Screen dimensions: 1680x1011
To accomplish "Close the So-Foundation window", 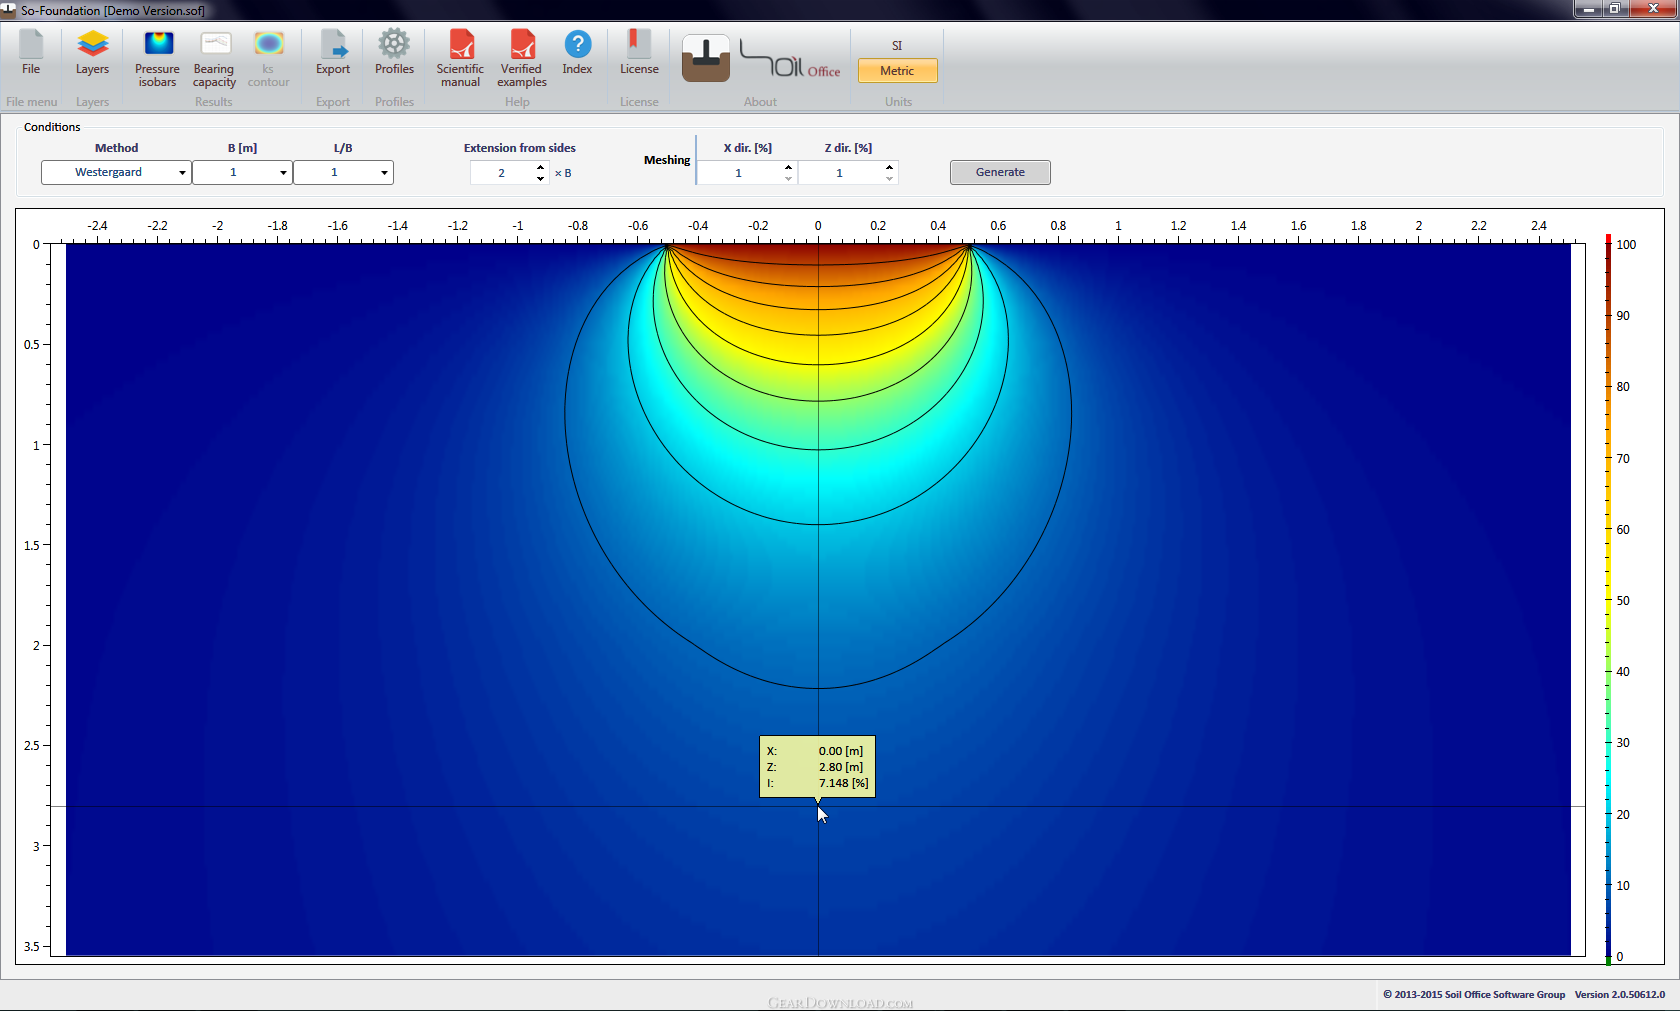I will [1653, 9].
